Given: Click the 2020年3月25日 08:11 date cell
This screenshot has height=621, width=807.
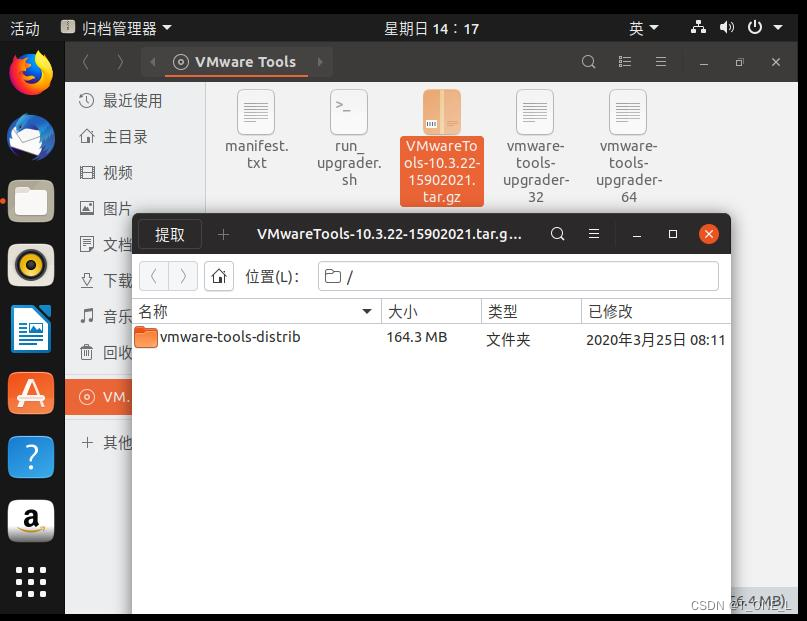Looking at the screenshot, I should (x=655, y=340).
